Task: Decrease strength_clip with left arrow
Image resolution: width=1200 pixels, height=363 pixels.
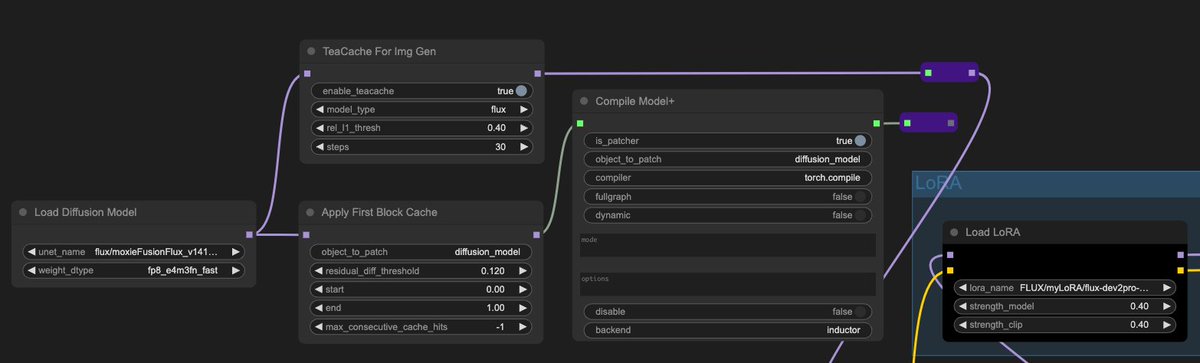Action: (x=962, y=325)
